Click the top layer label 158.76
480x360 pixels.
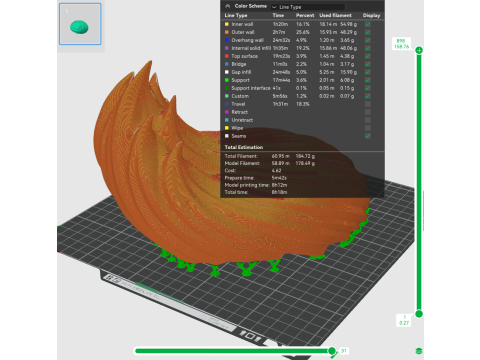coord(401,47)
